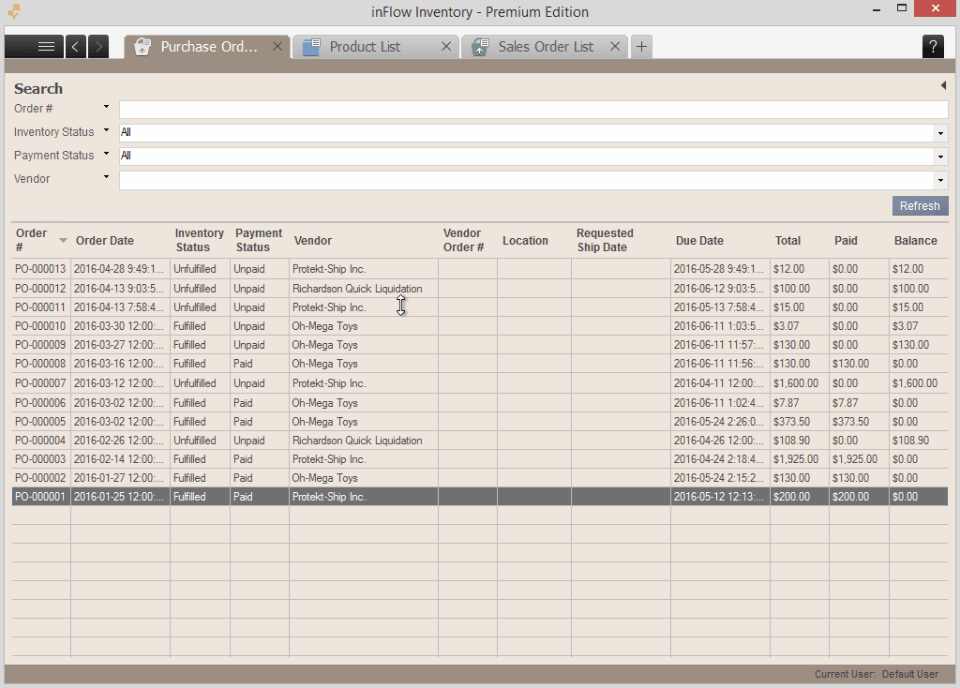960x688 pixels.
Task: Open Vendor filter type dropdown
Action: tap(107, 177)
